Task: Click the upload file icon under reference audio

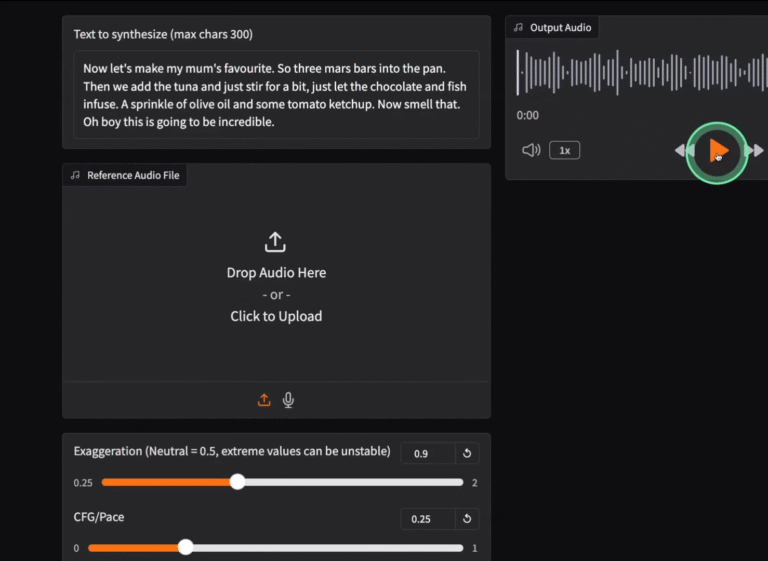Action: (264, 400)
